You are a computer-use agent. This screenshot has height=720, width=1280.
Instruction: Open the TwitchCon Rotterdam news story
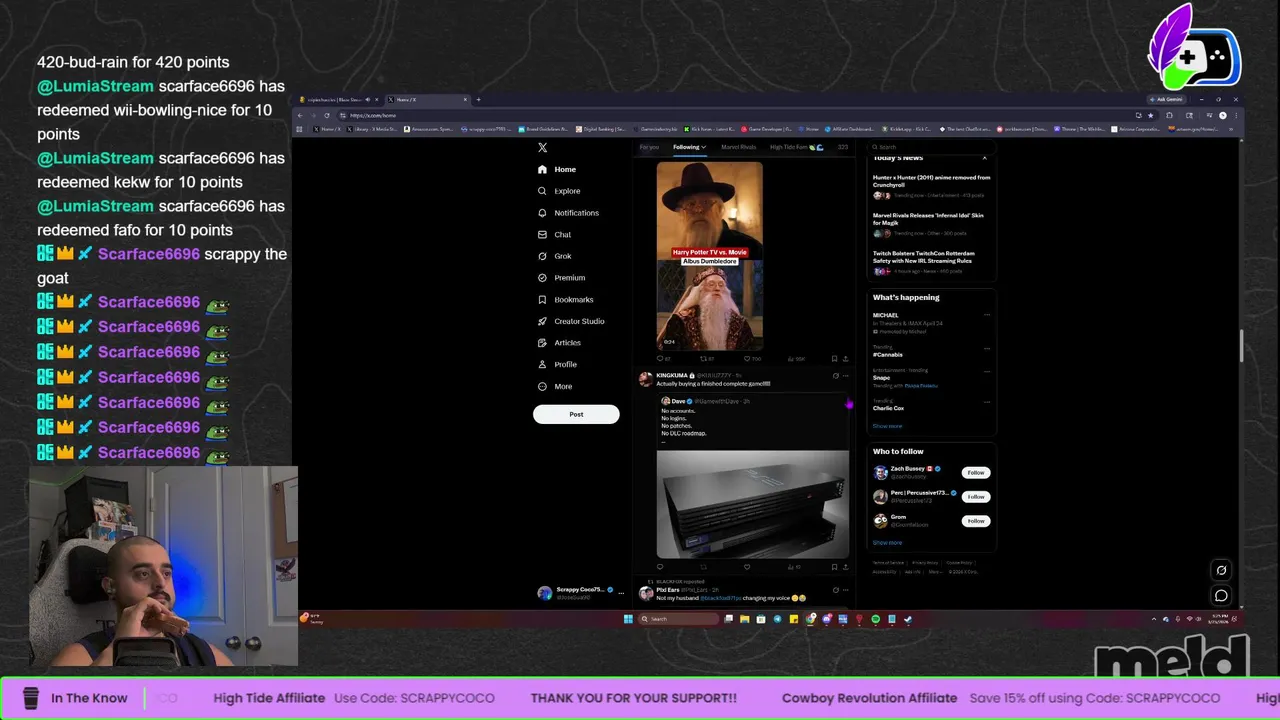click(931, 262)
